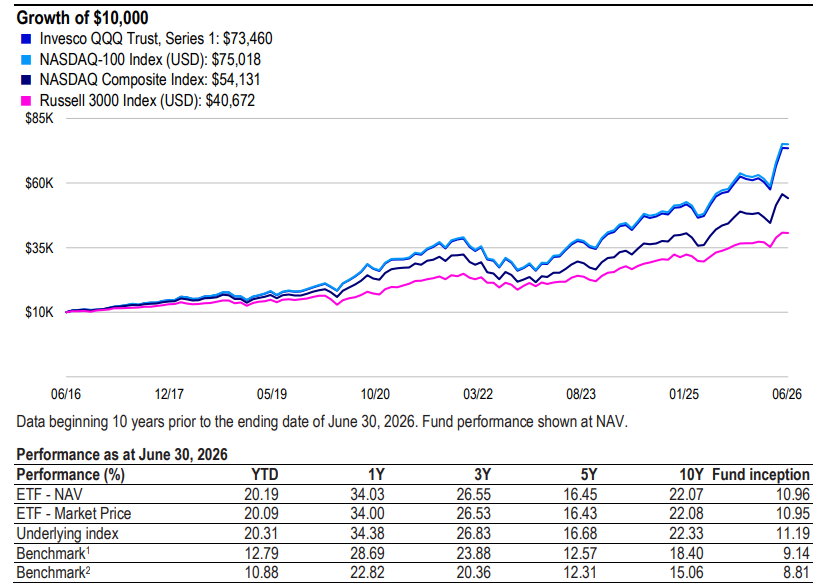
Task: Click Benchmark² 5Y value 12.31
Action: click(580, 573)
